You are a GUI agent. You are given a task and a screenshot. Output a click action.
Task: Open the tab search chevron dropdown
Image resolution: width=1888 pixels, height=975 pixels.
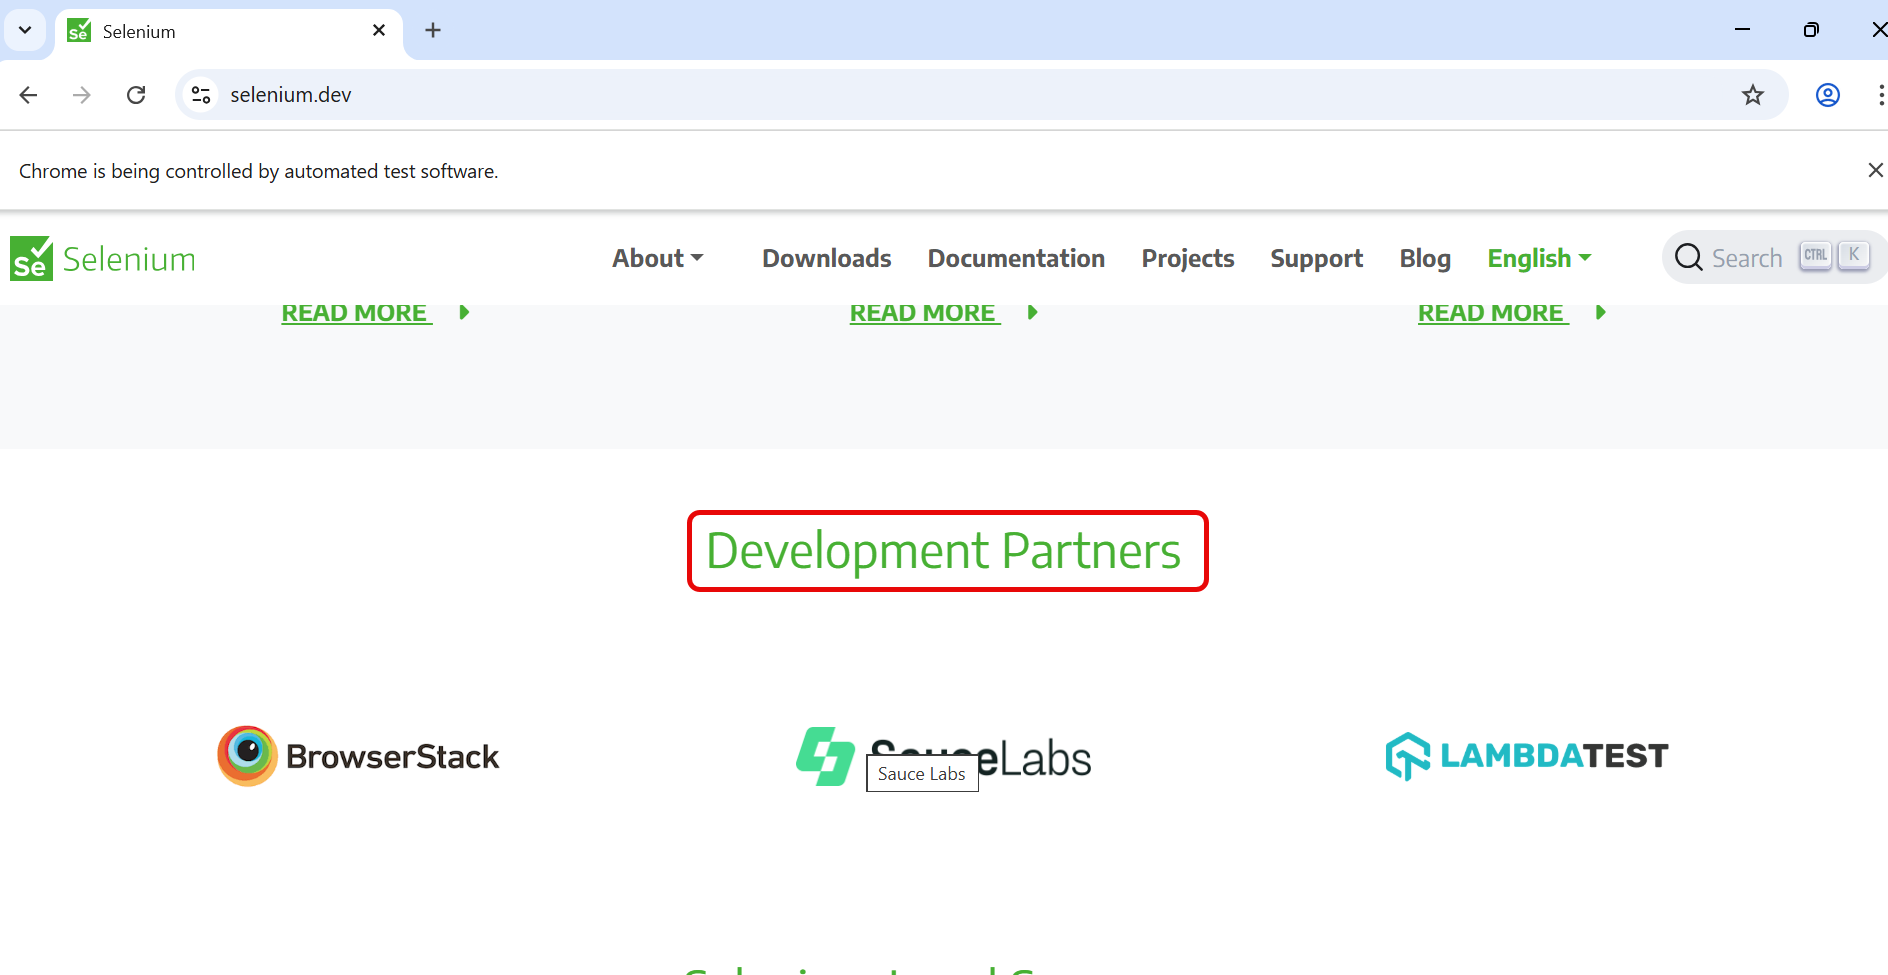tap(26, 30)
